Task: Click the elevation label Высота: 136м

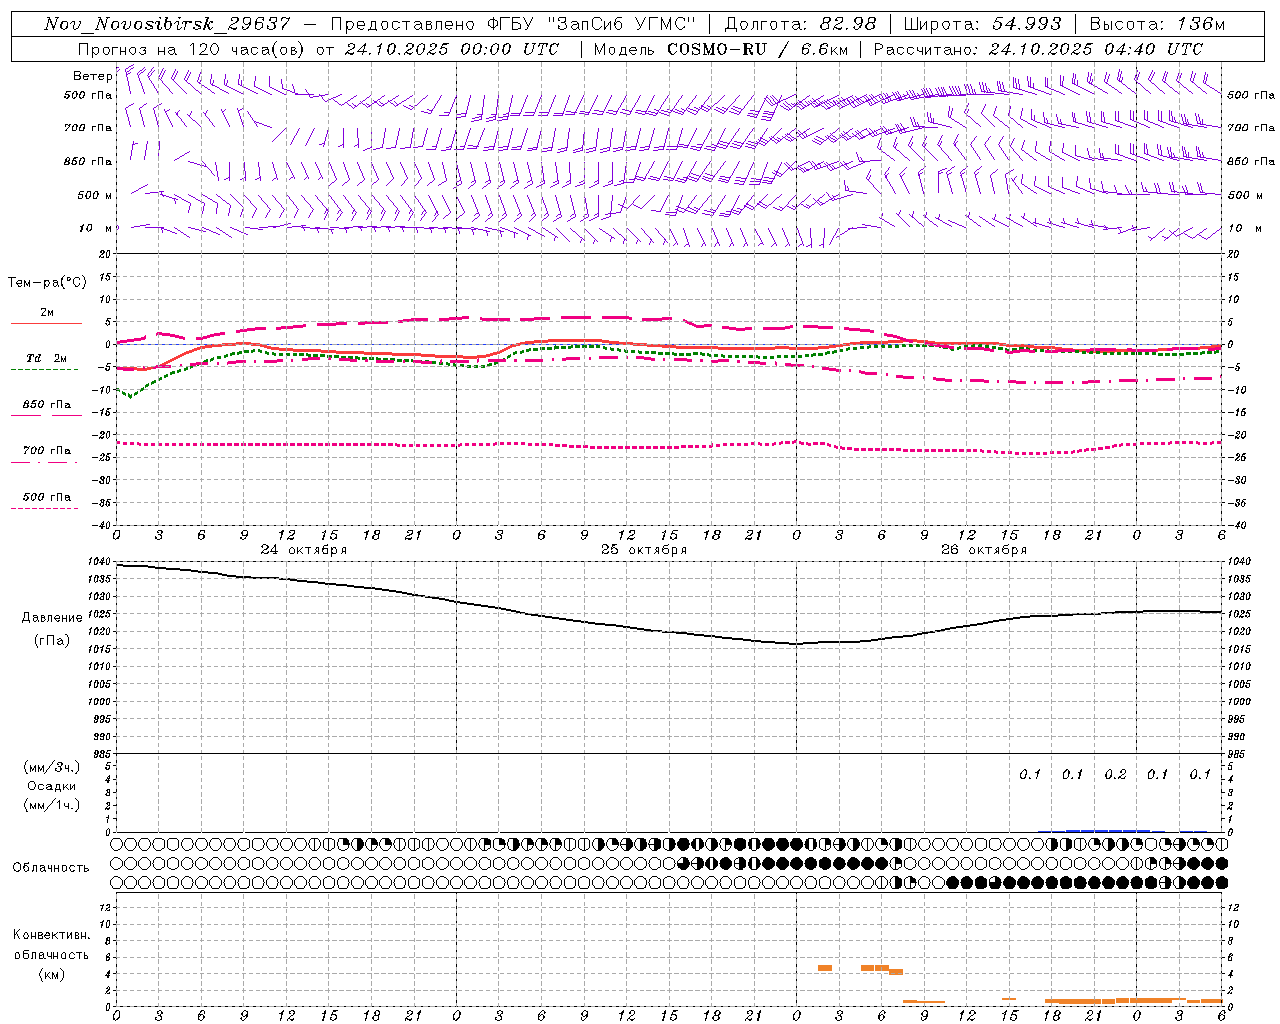Action: coord(1156,24)
